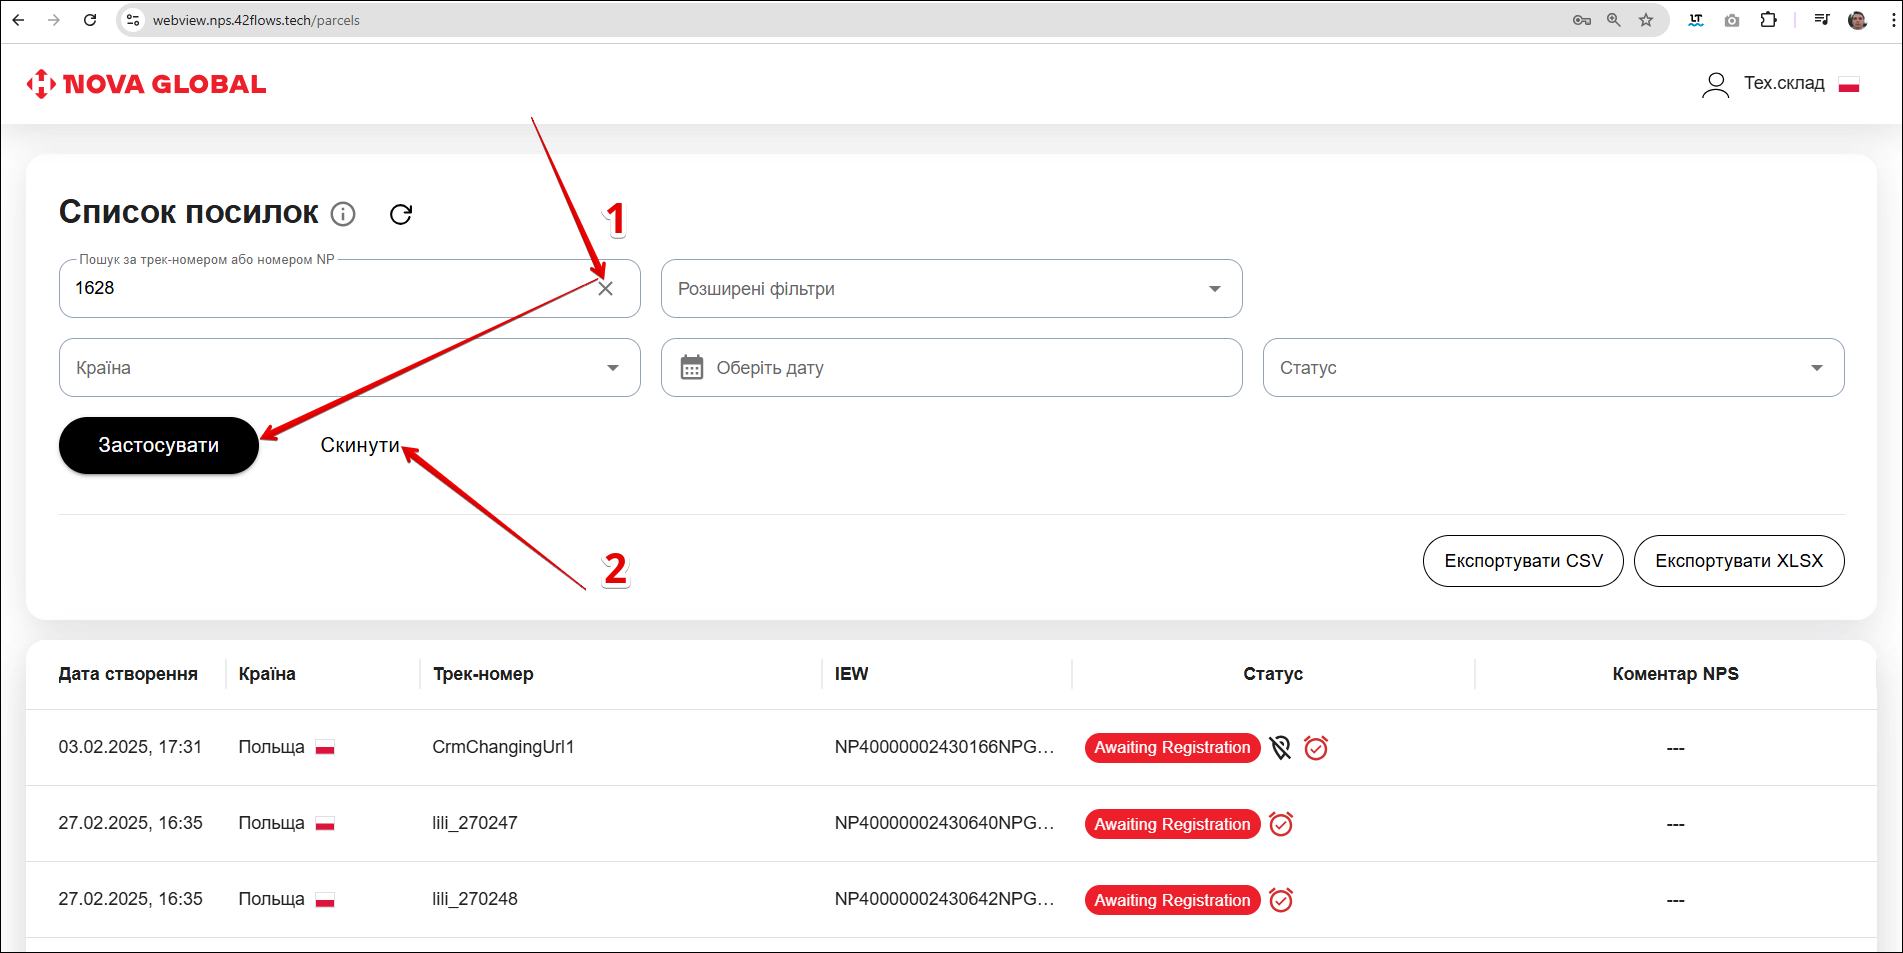Click the Awaiting Registration badge for lili_270248
The image size is (1903, 953).
point(1172,900)
